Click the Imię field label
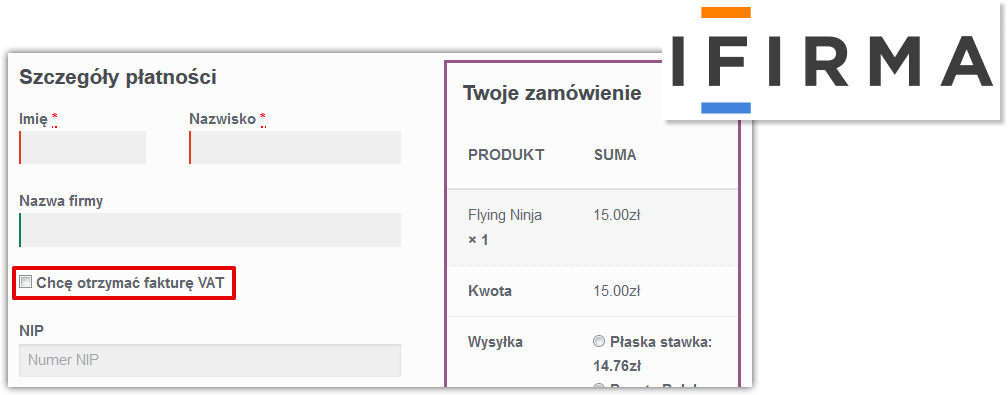This screenshot has width=1008, height=395. [x=33, y=120]
